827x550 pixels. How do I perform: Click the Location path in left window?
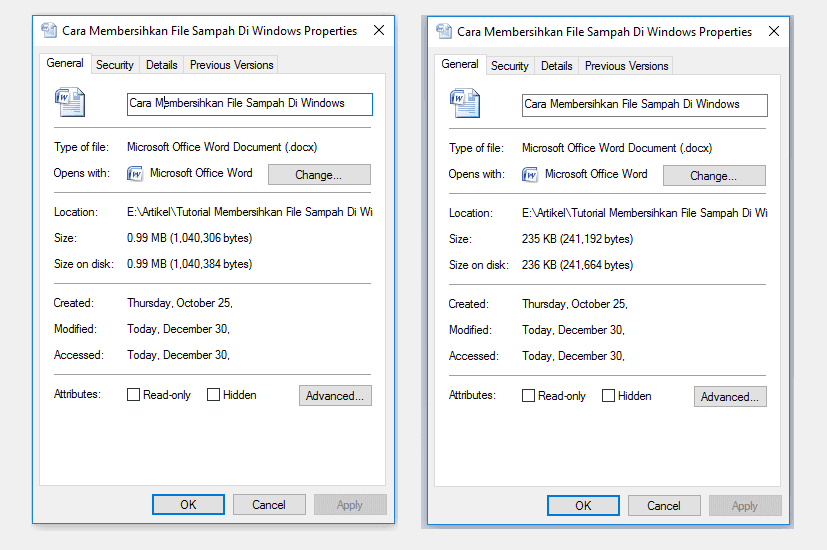tap(249, 212)
